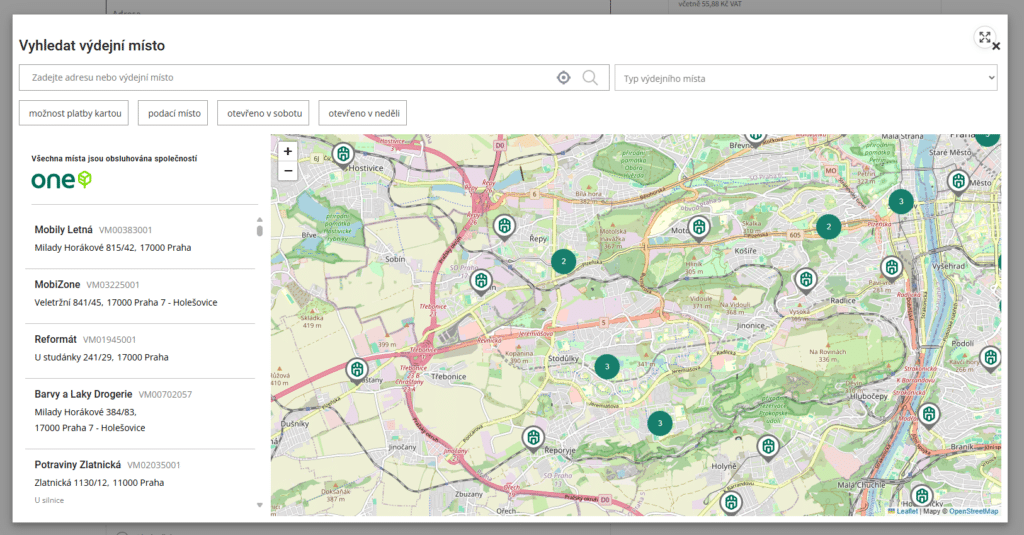Zoom out on the map
Screen dimensions: 1024x535
(287, 171)
